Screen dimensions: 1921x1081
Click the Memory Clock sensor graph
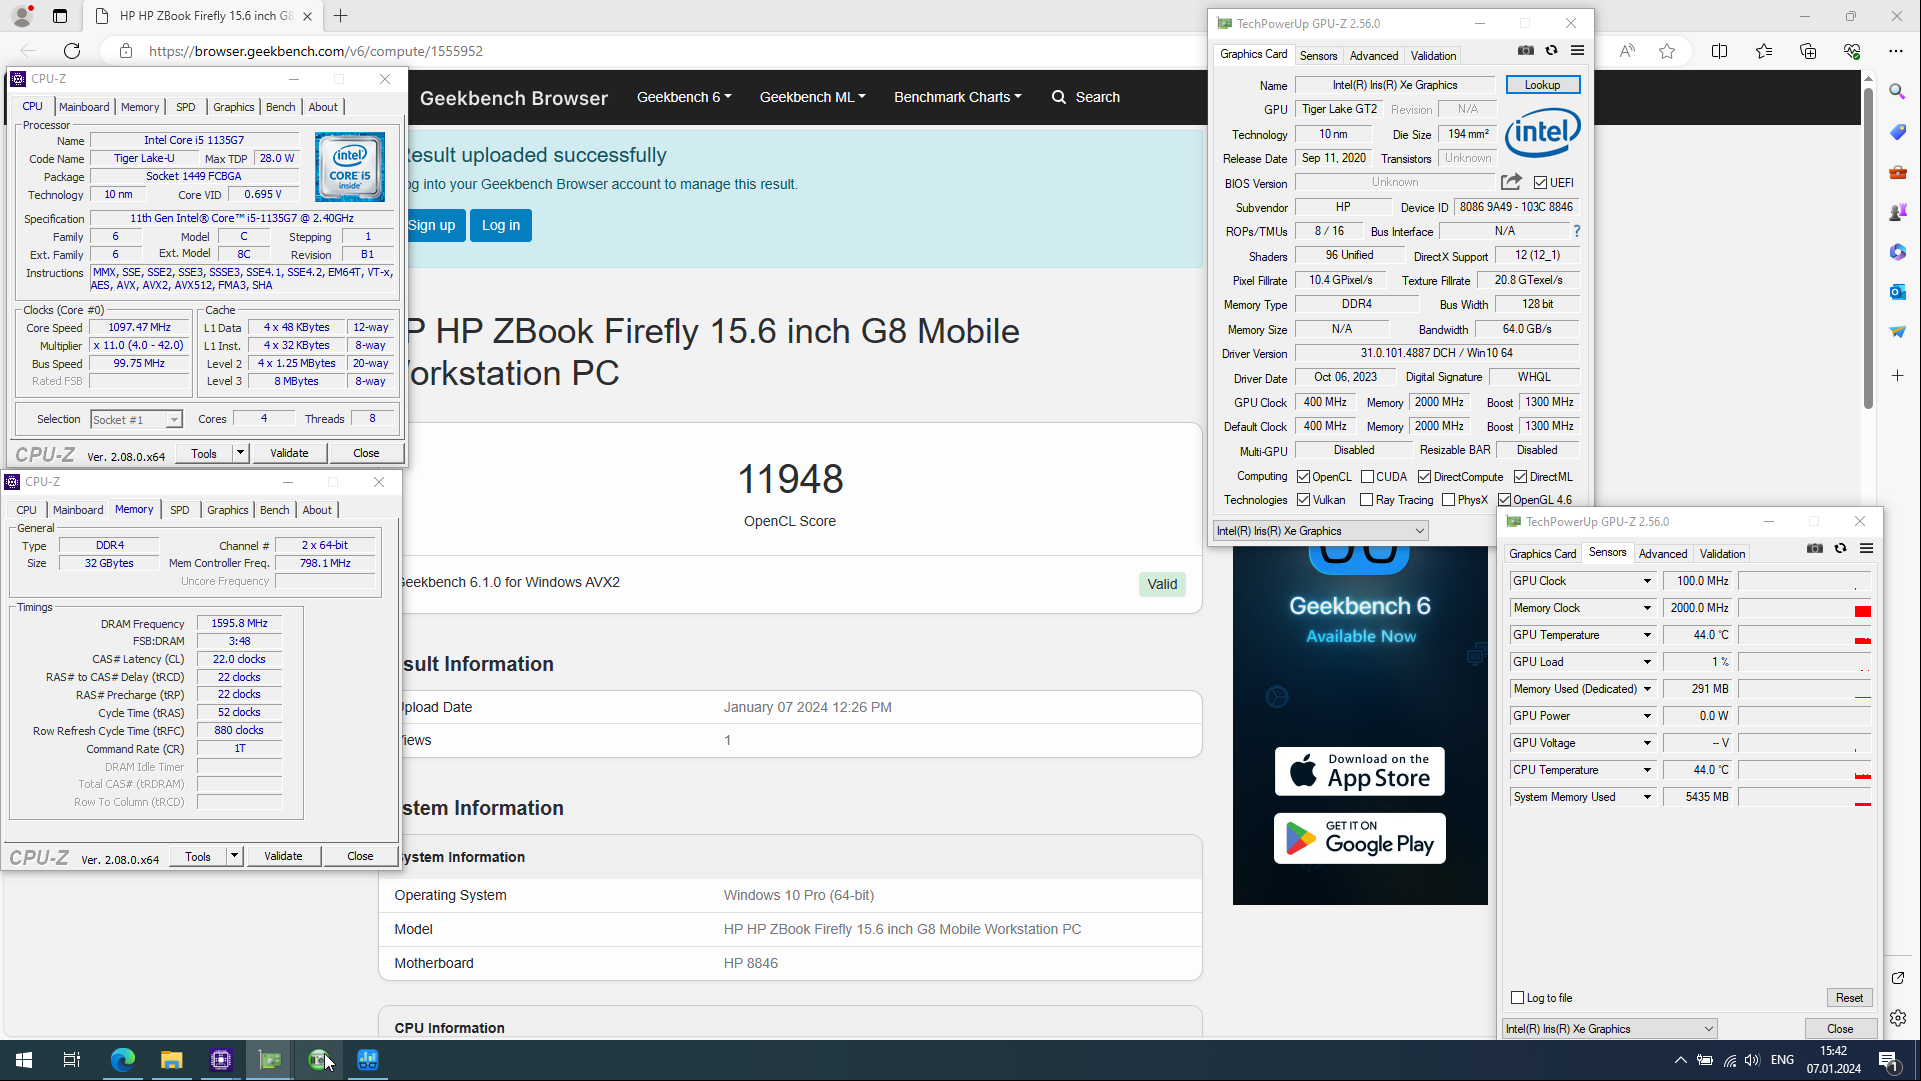click(x=1804, y=608)
